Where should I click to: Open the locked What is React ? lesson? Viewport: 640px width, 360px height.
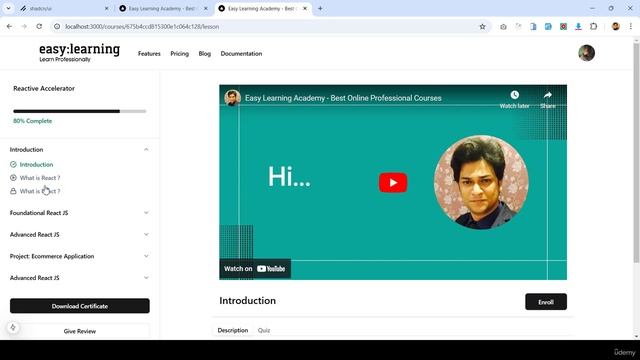(x=40, y=191)
